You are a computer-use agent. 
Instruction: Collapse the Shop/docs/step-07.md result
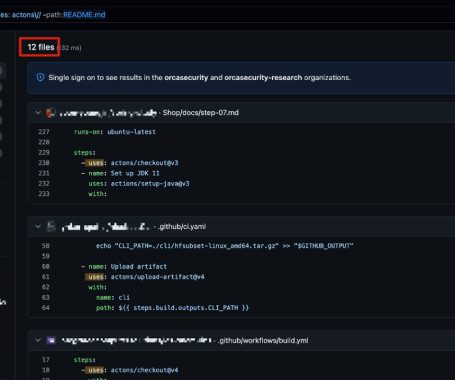[x=38, y=113]
